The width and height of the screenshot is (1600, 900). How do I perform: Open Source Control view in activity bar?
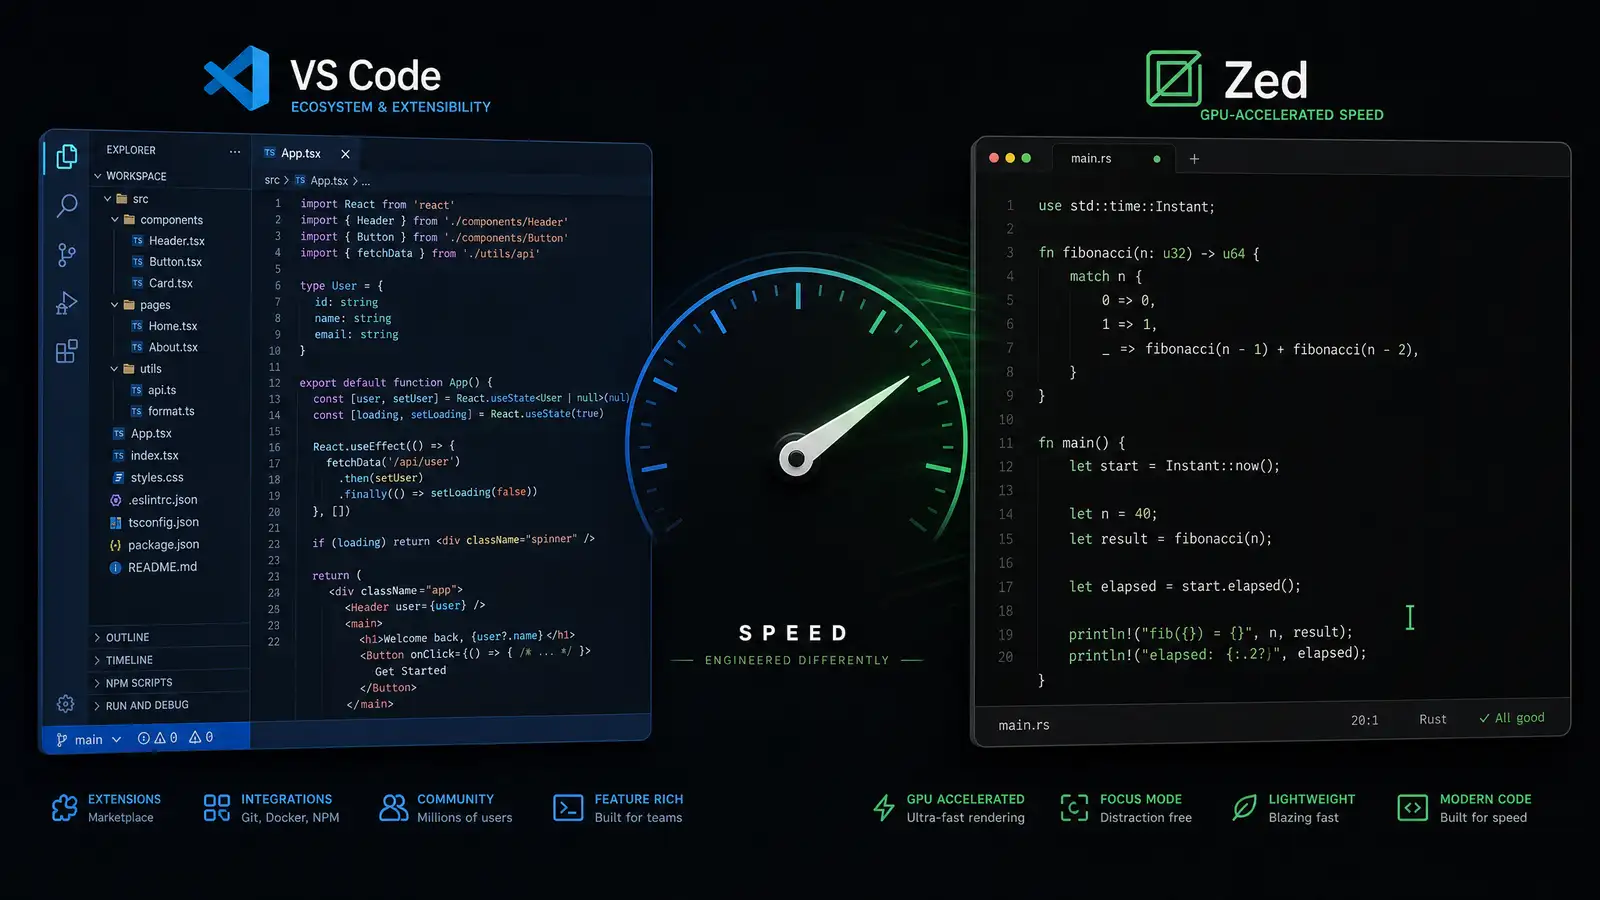point(67,255)
